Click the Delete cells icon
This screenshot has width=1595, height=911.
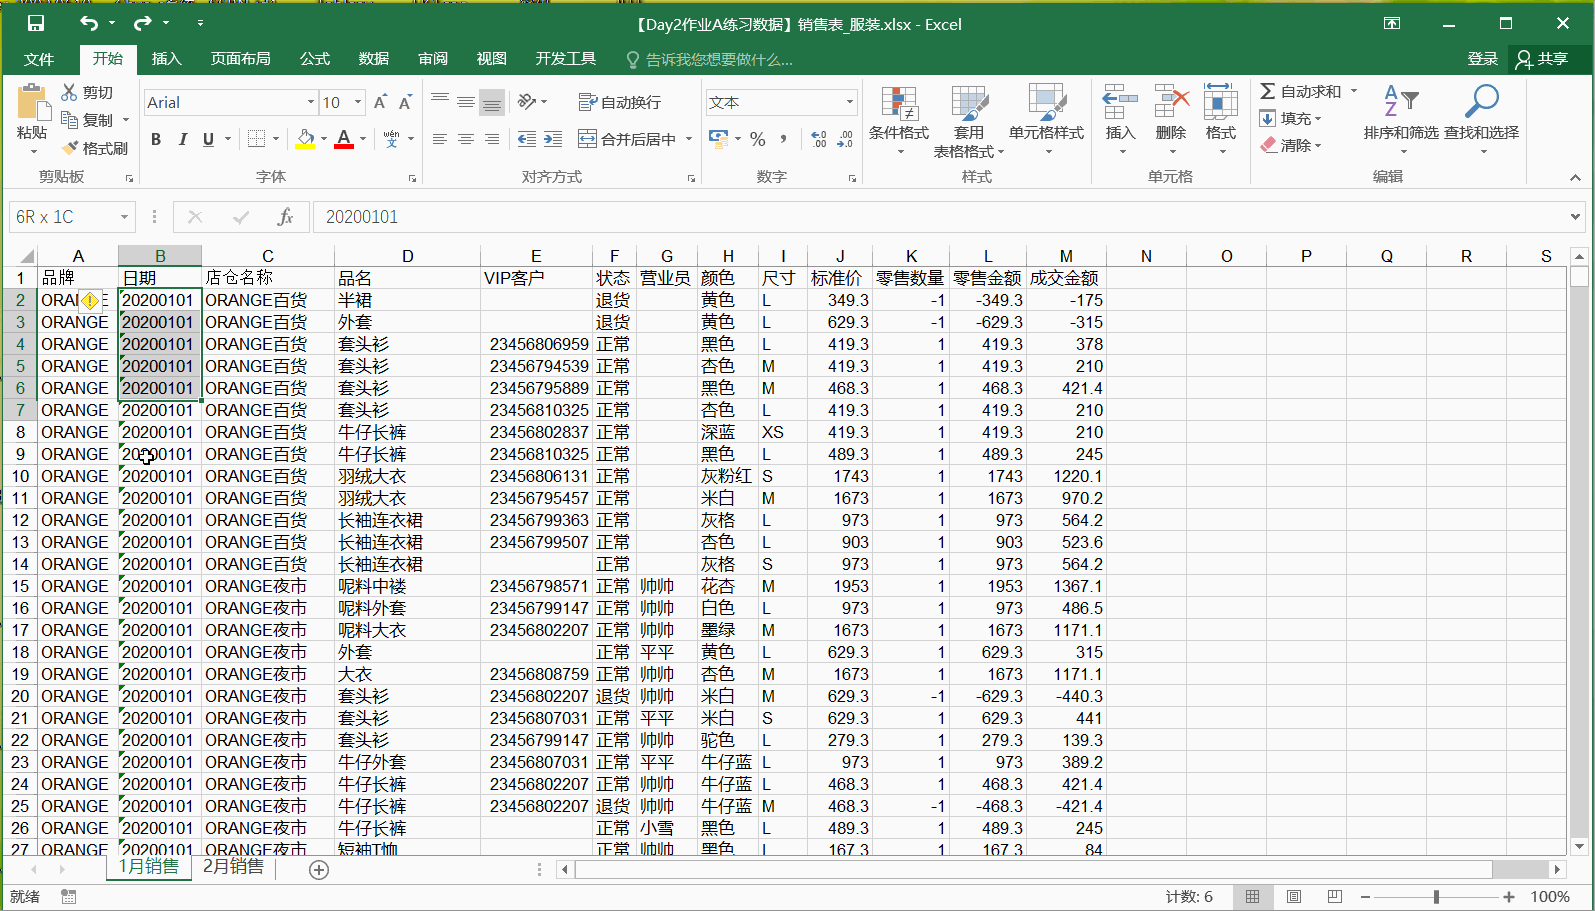click(x=1171, y=102)
